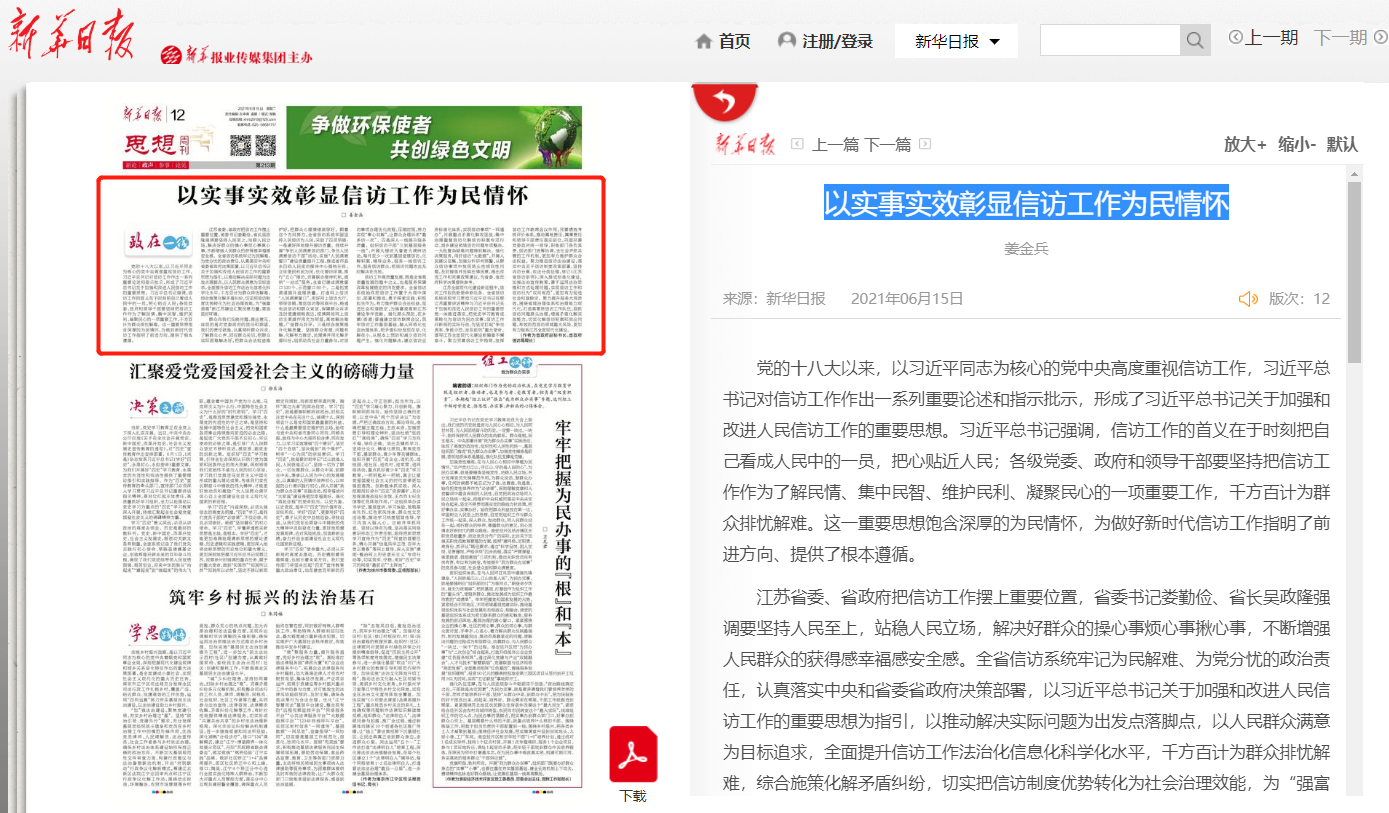Image resolution: width=1389 pixels, height=813 pixels.
Task: Click the date 2021年06月15日
Action: (907, 298)
